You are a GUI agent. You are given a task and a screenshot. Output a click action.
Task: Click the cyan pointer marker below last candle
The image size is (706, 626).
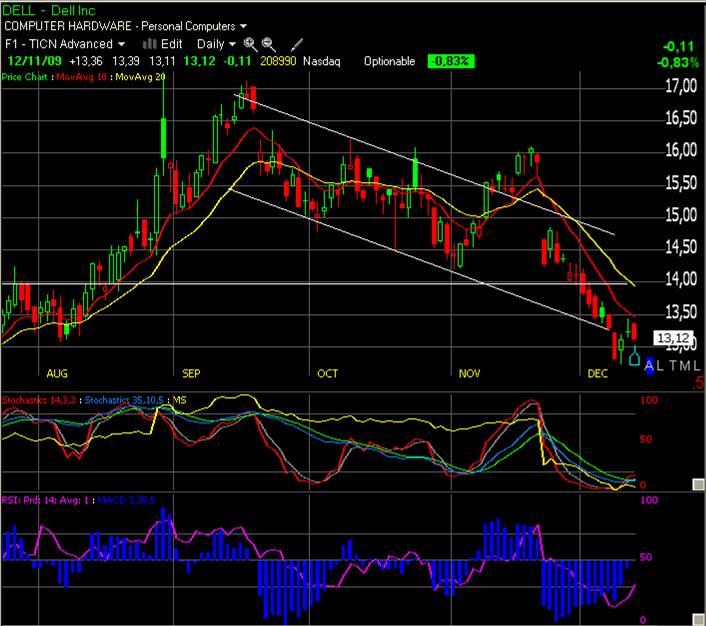634,356
